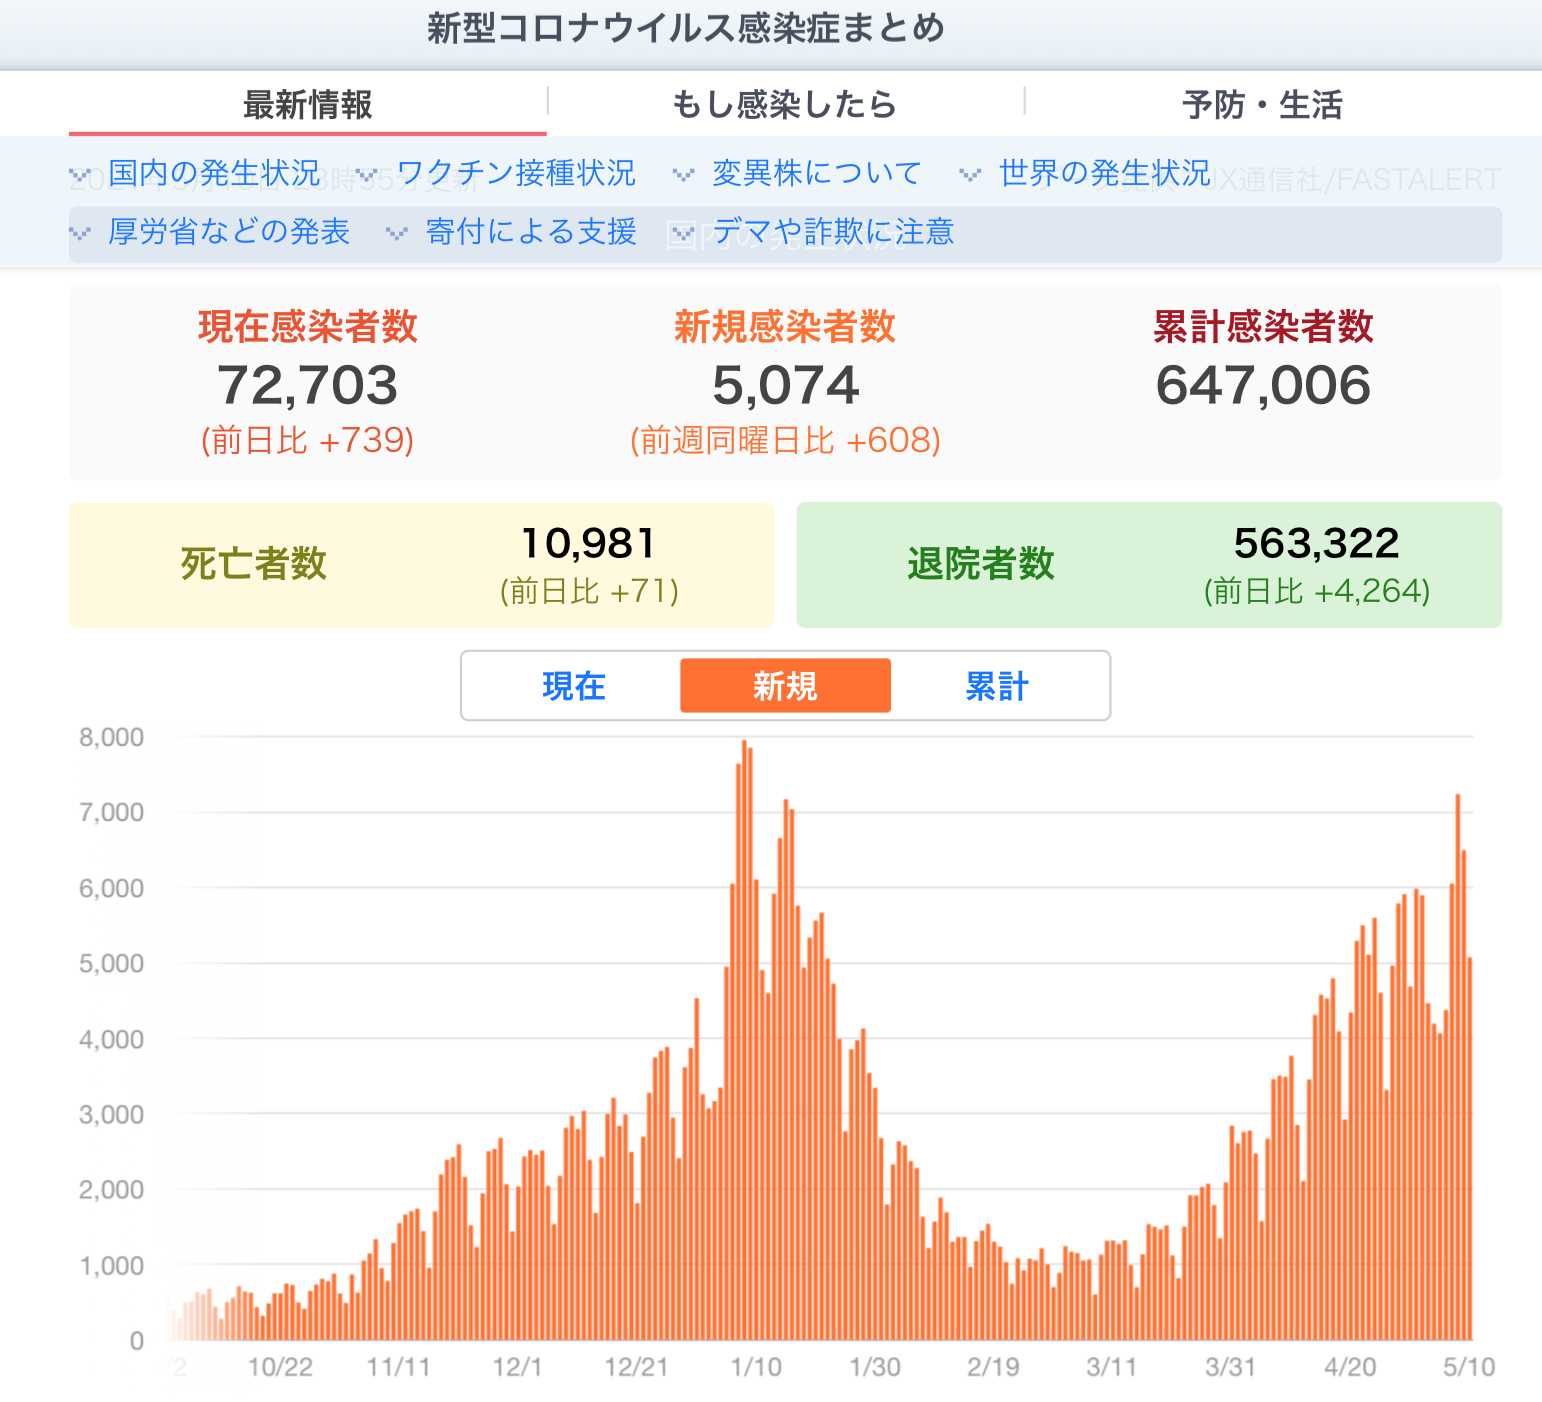Click chevron icon beside 国内の発生状況
1542x1402 pixels.
(80, 176)
